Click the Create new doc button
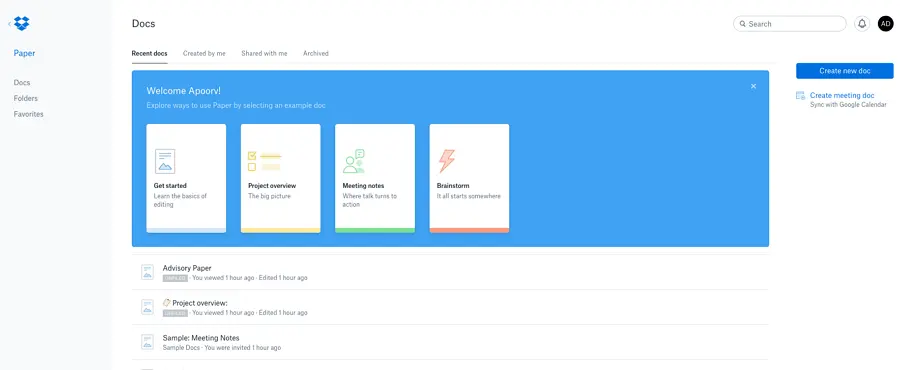Viewport: 900px width, 370px height. (x=844, y=71)
